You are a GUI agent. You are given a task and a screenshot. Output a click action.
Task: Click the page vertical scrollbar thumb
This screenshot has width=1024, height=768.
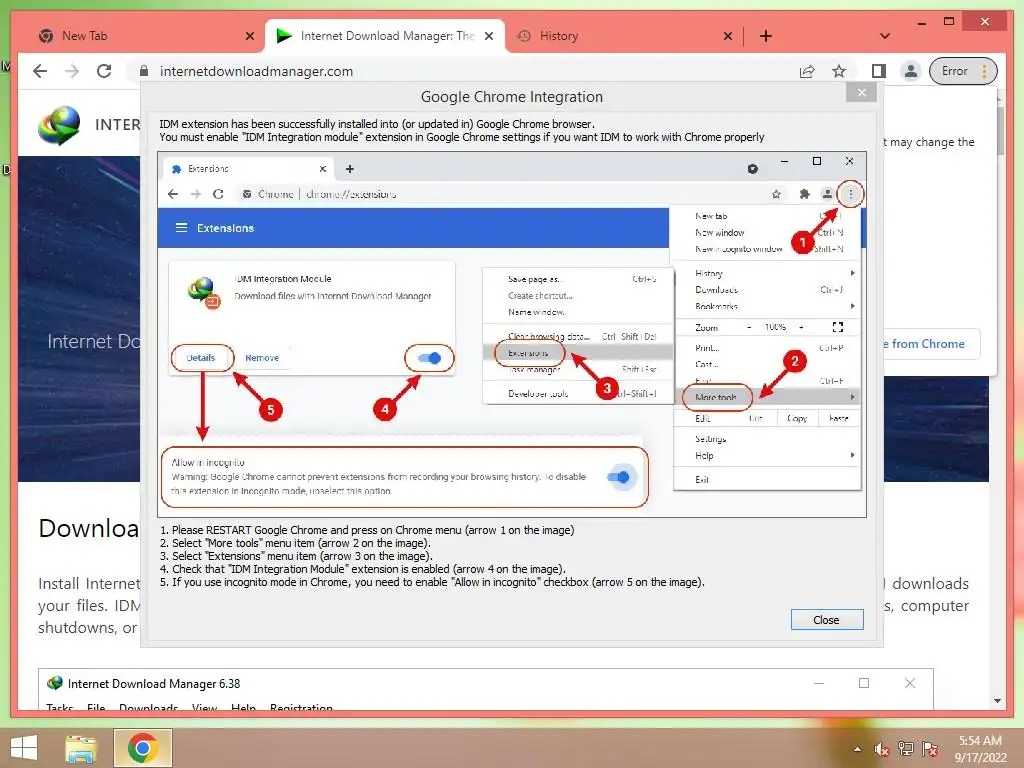[x=1000, y=131]
